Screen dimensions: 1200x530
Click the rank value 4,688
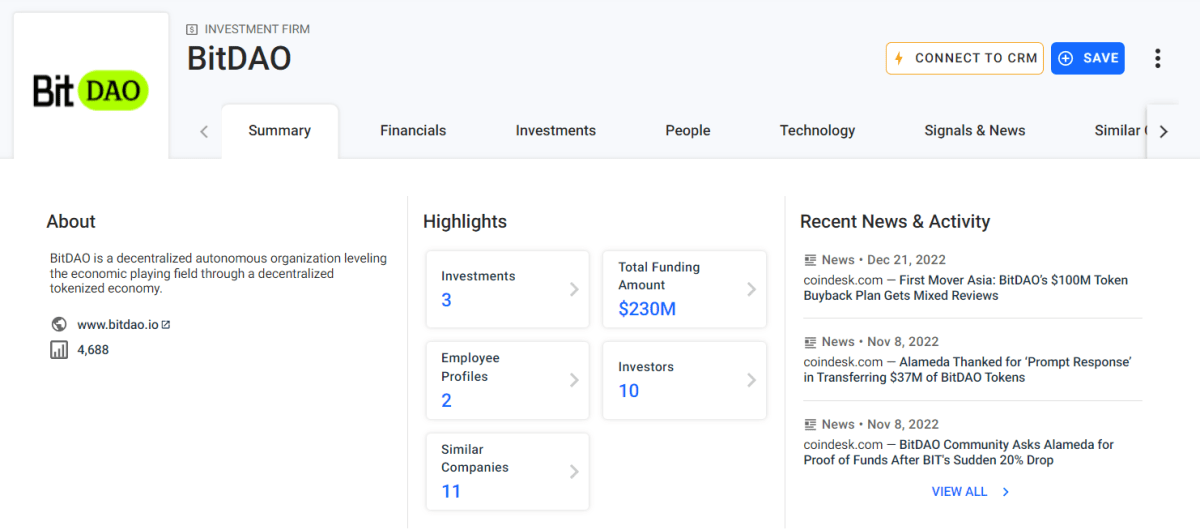(93, 350)
